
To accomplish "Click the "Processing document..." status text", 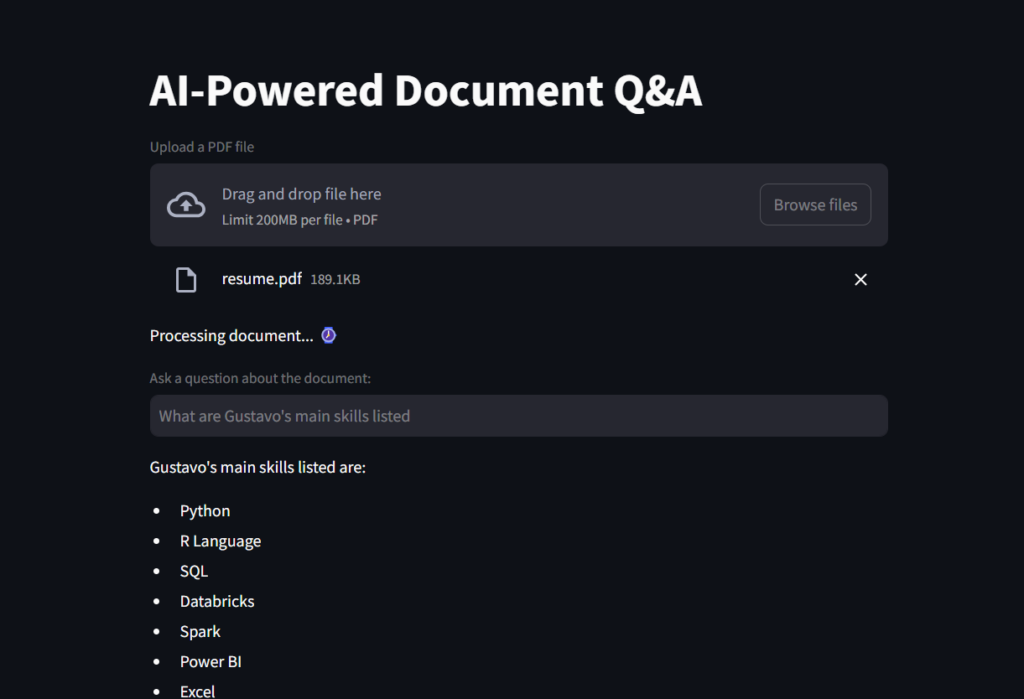I will (231, 336).
